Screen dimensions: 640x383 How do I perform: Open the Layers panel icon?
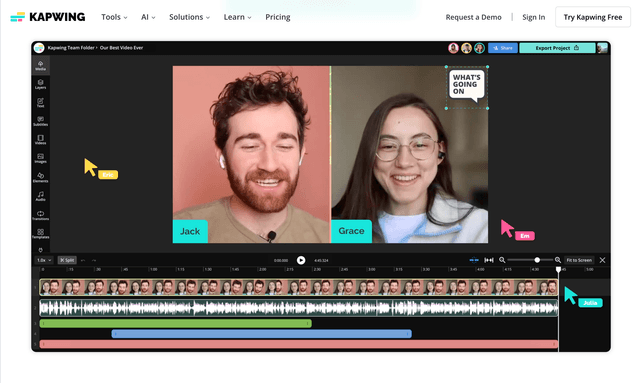tap(40, 84)
